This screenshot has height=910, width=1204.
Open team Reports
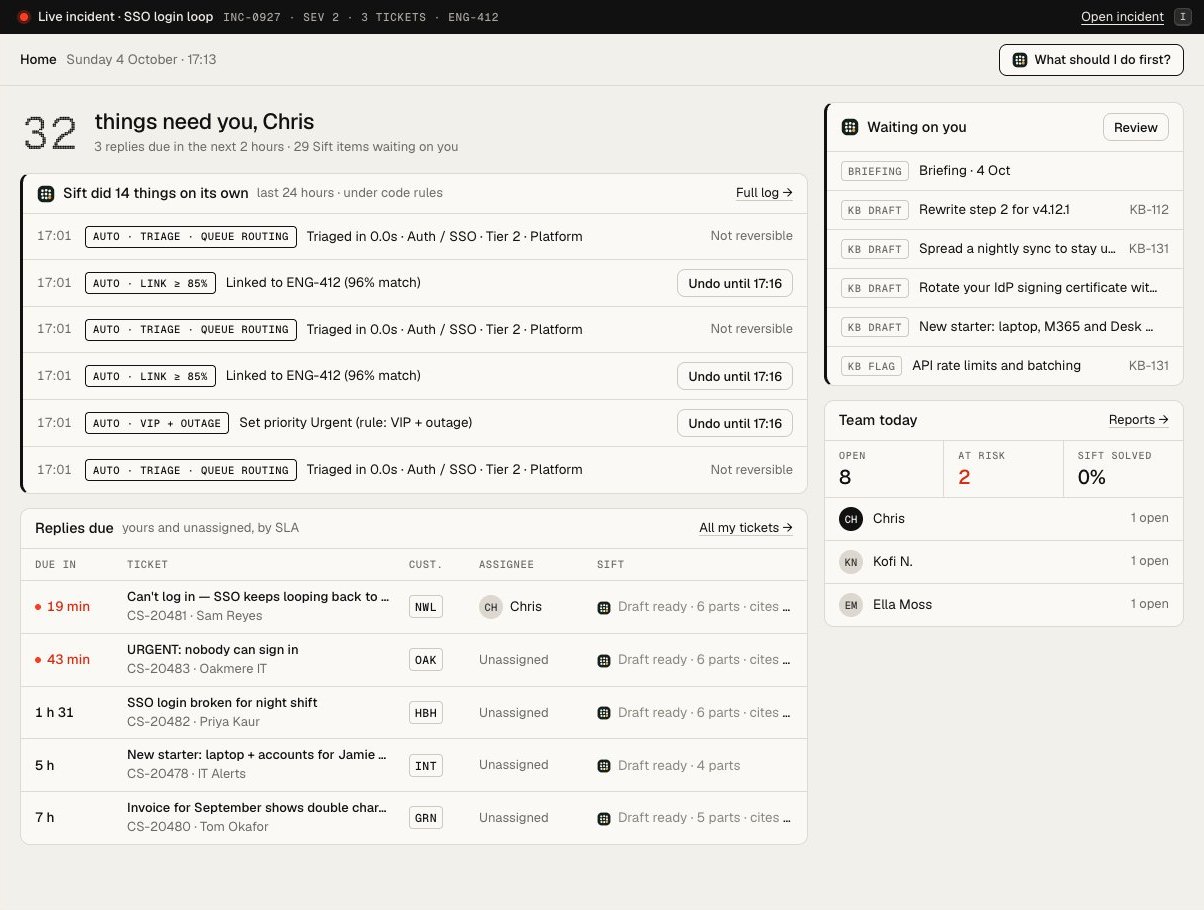(x=1139, y=420)
